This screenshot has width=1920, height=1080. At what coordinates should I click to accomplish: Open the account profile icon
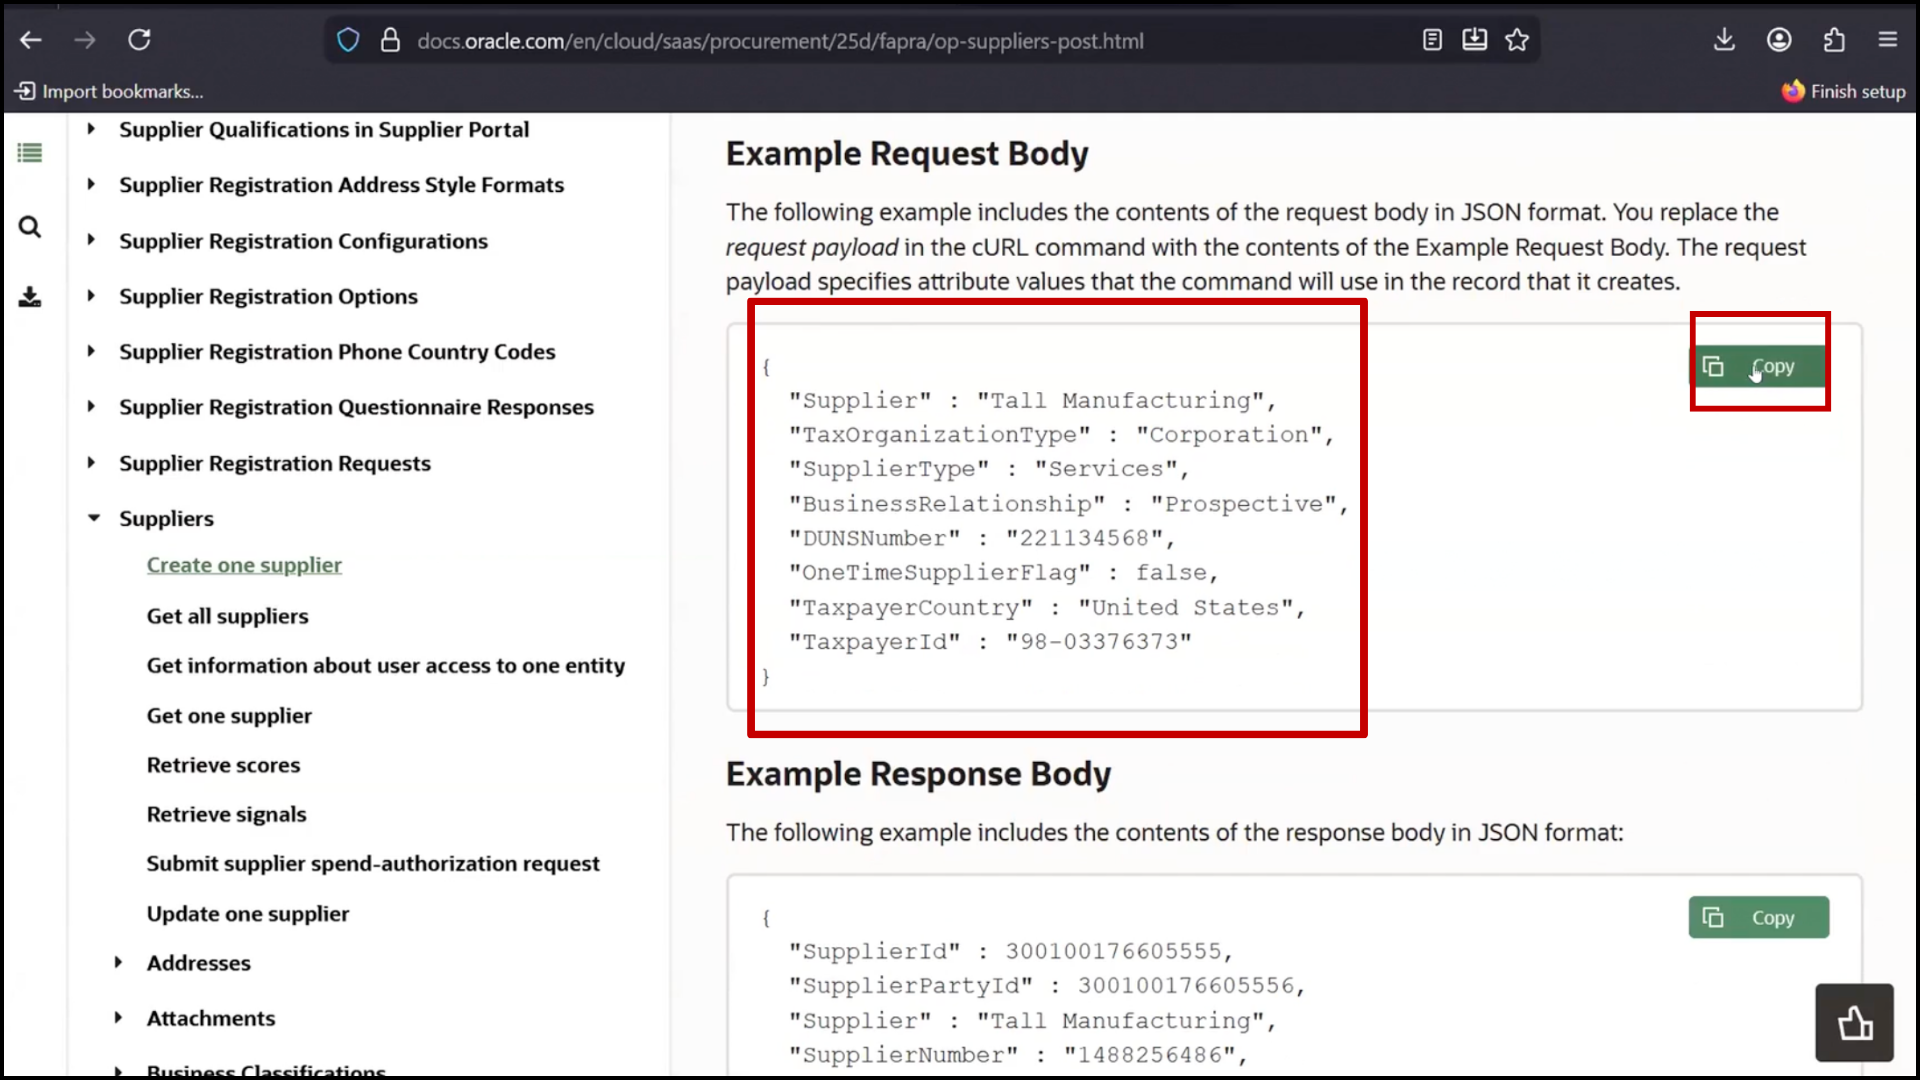tap(1779, 40)
